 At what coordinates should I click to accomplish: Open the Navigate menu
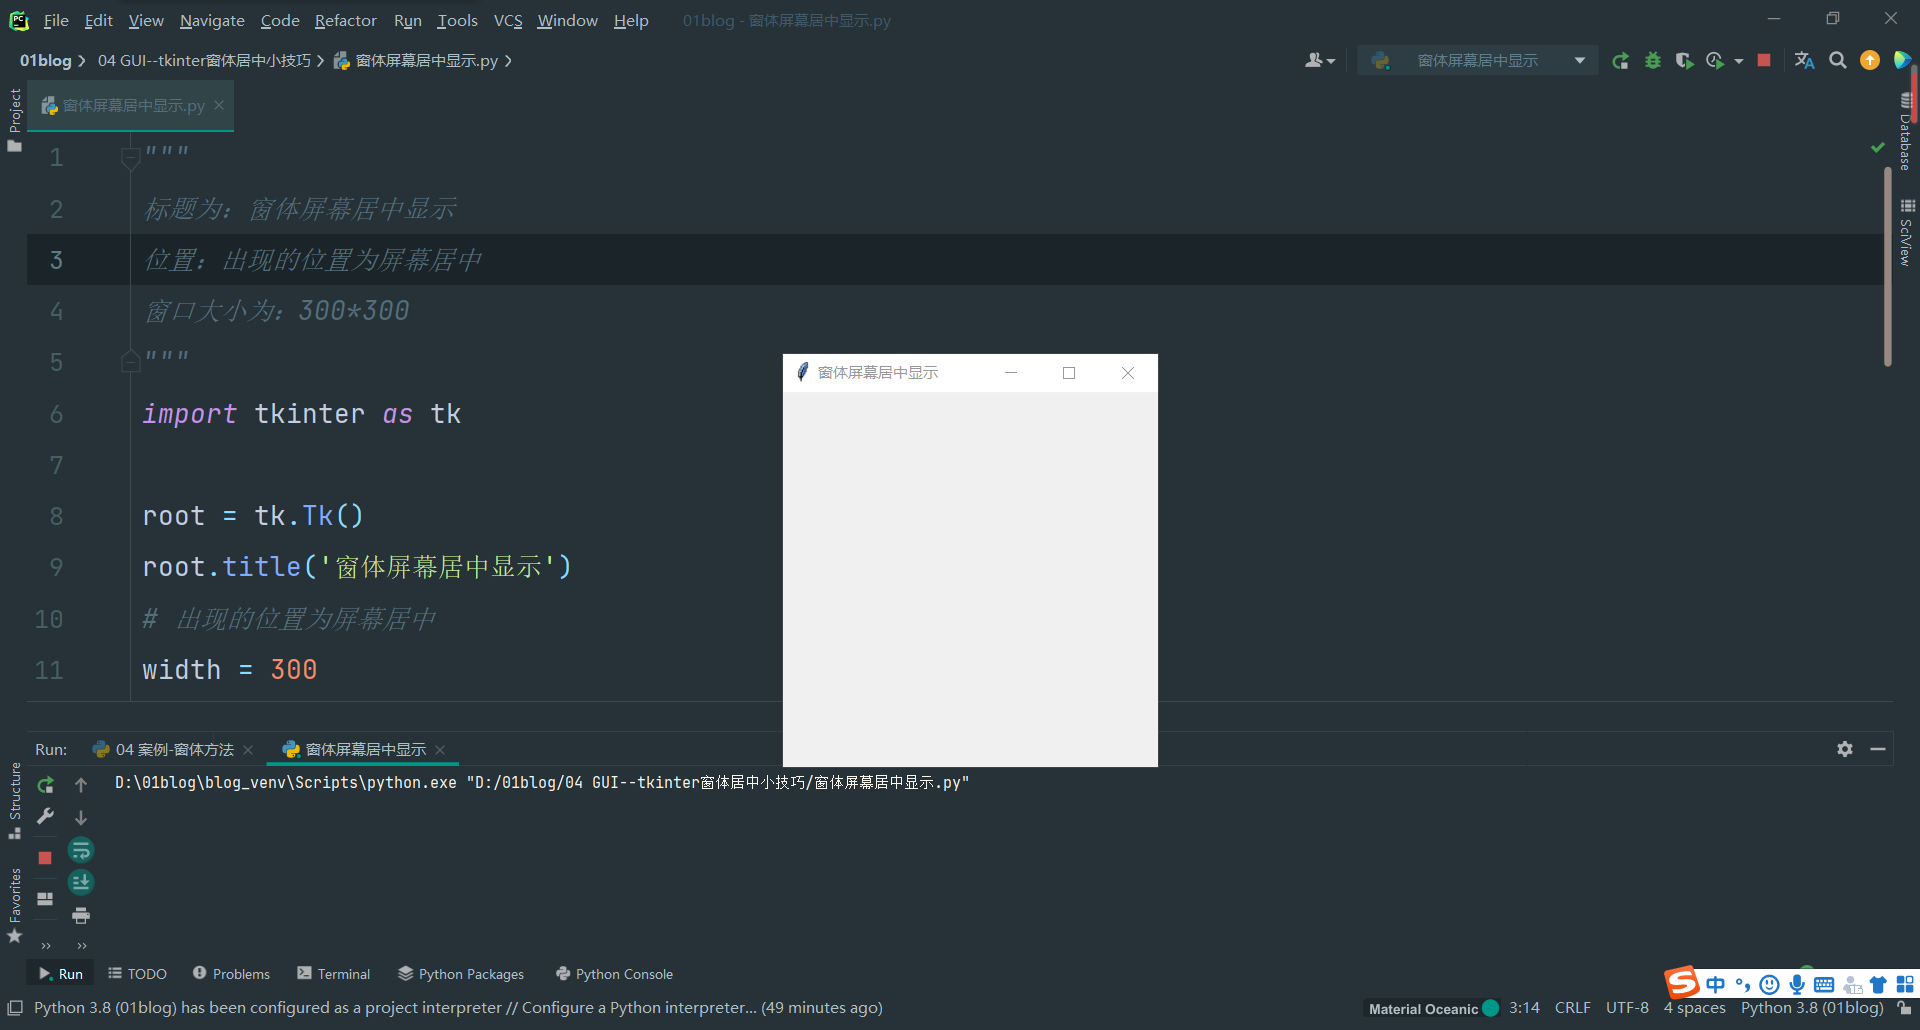(212, 20)
